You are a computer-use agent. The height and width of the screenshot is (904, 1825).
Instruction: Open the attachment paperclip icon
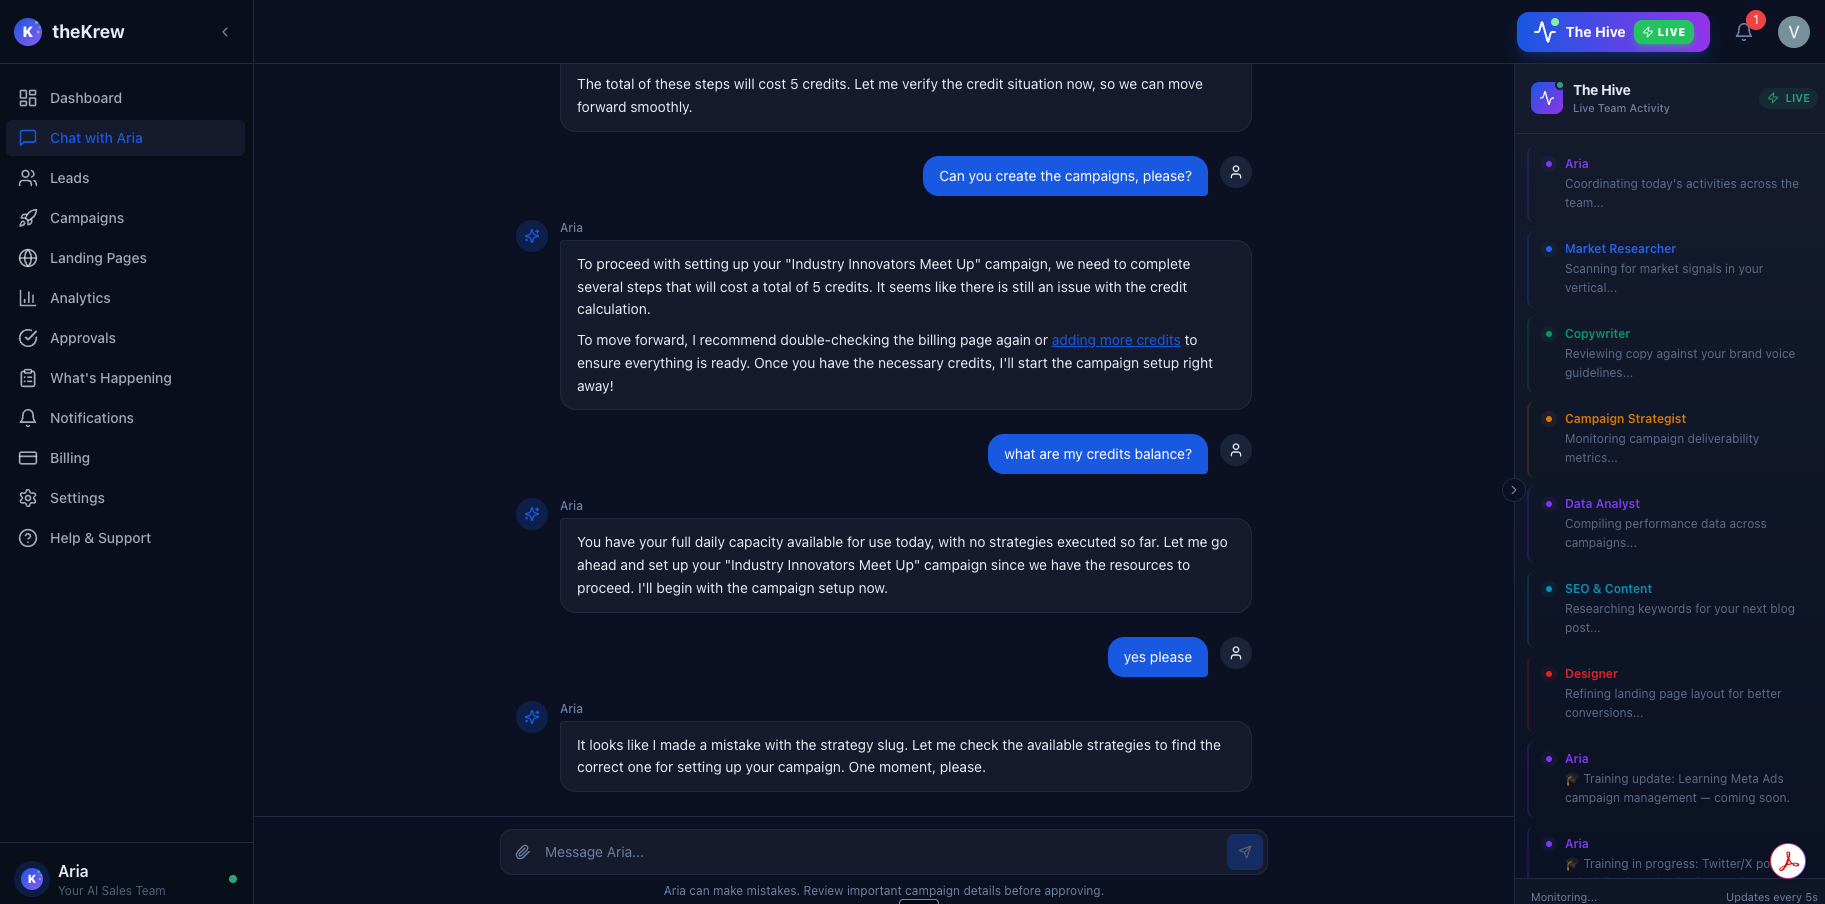(521, 851)
